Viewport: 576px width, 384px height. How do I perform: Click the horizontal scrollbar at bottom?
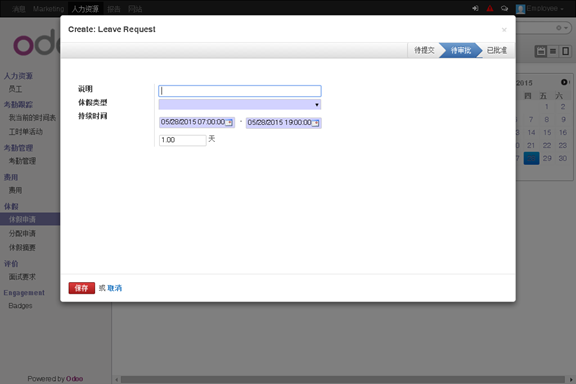[343, 380]
